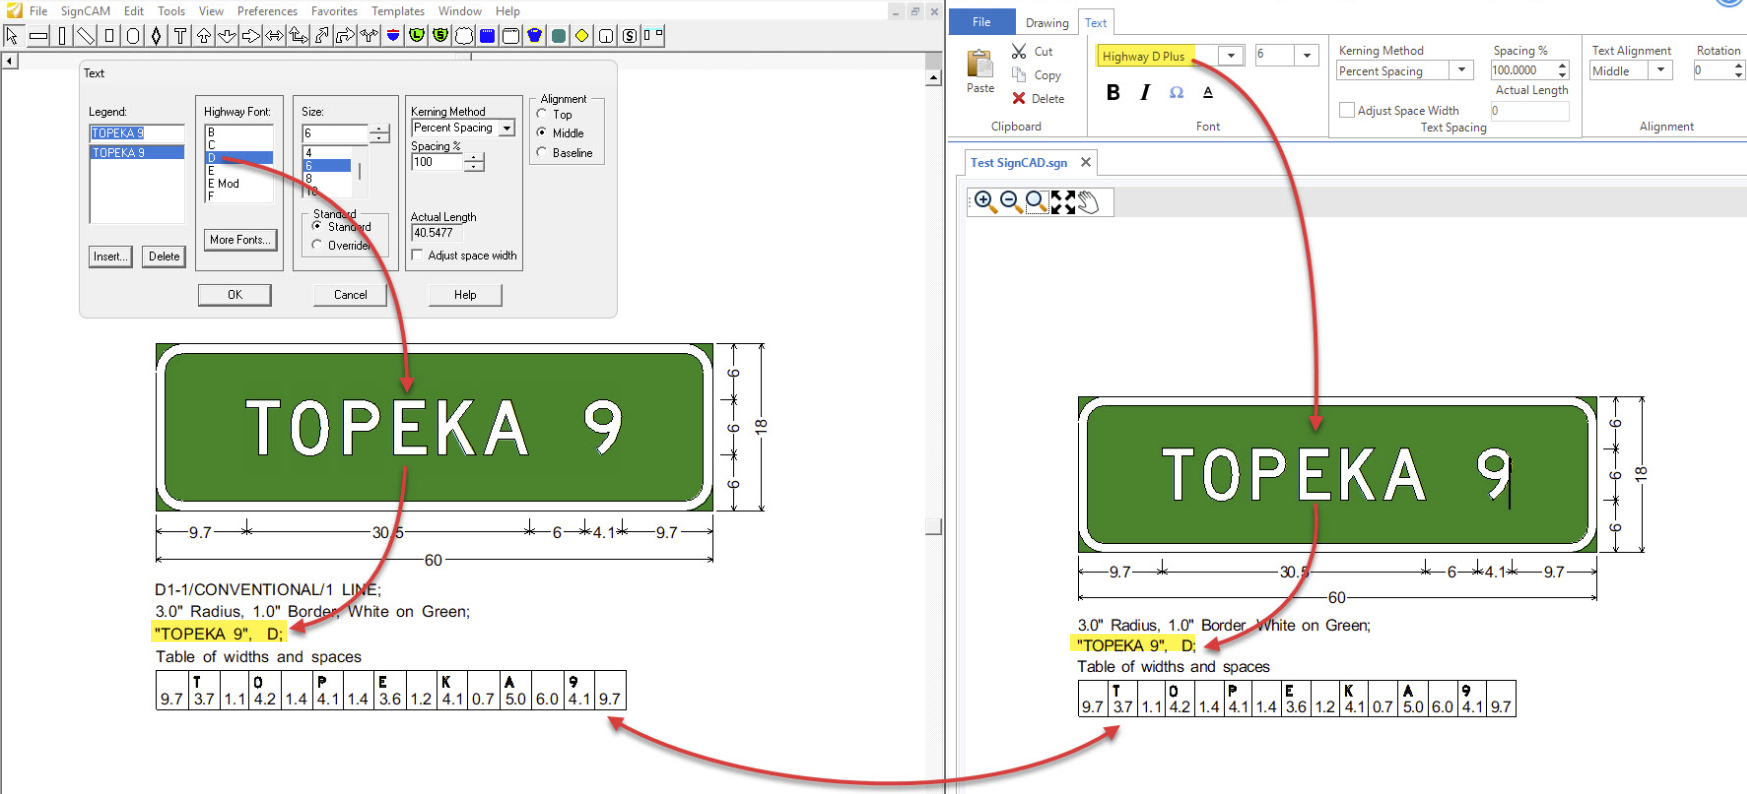Open the Highway D Plus font dropdown
Screen dimensions: 1747x794
1231,56
